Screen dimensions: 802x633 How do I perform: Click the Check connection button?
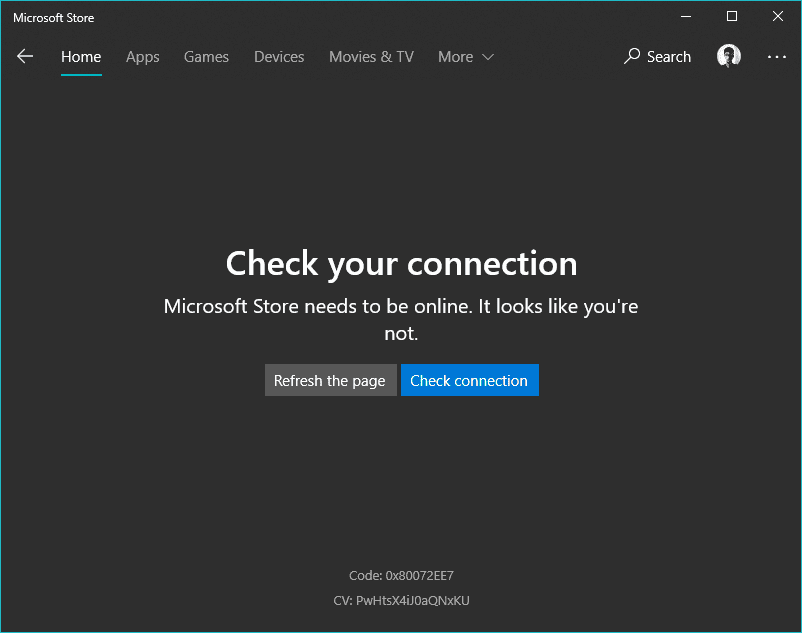tap(470, 380)
